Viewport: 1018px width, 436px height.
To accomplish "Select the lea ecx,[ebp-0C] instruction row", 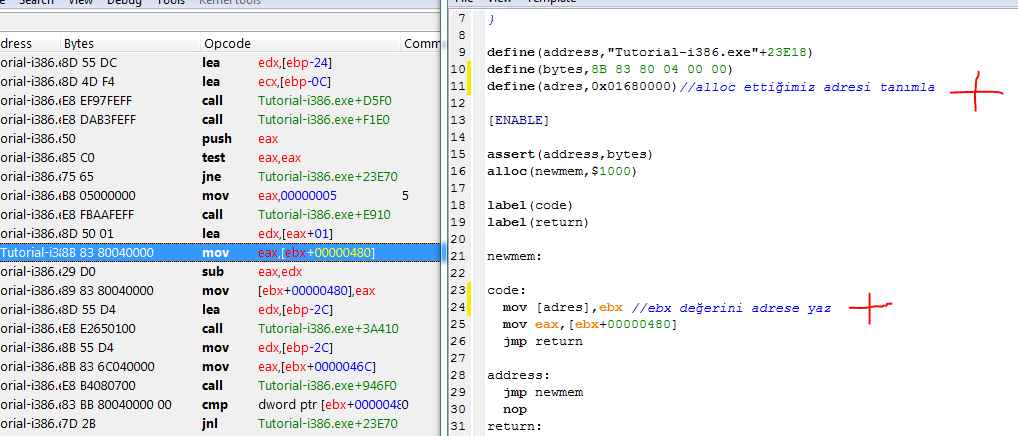I will (x=219, y=82).
